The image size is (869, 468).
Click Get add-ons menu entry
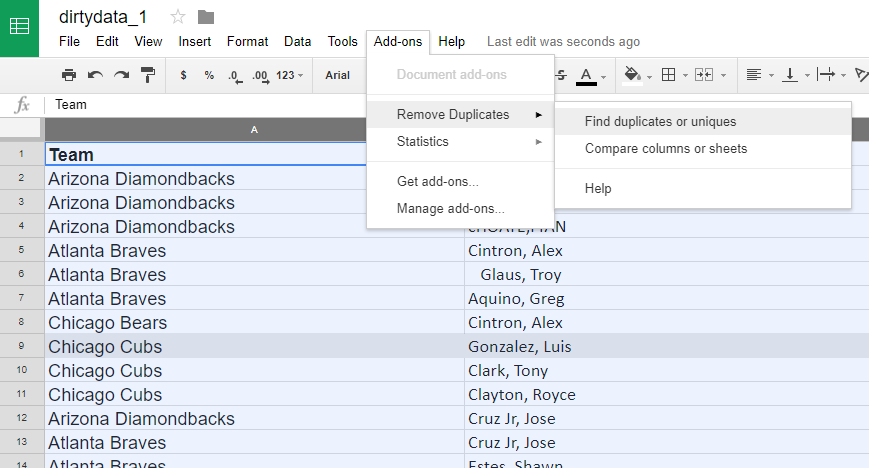coord(437,182)
